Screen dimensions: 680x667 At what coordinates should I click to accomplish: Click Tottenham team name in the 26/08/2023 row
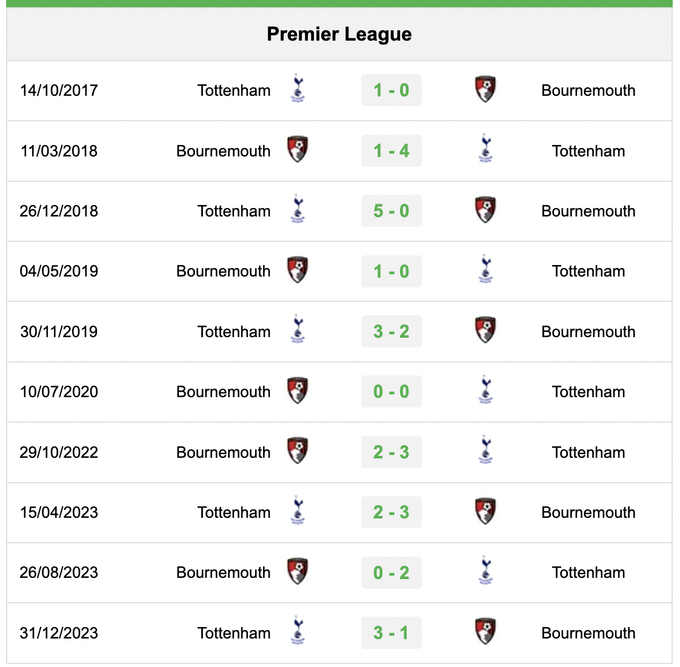(x=588, y=572)
